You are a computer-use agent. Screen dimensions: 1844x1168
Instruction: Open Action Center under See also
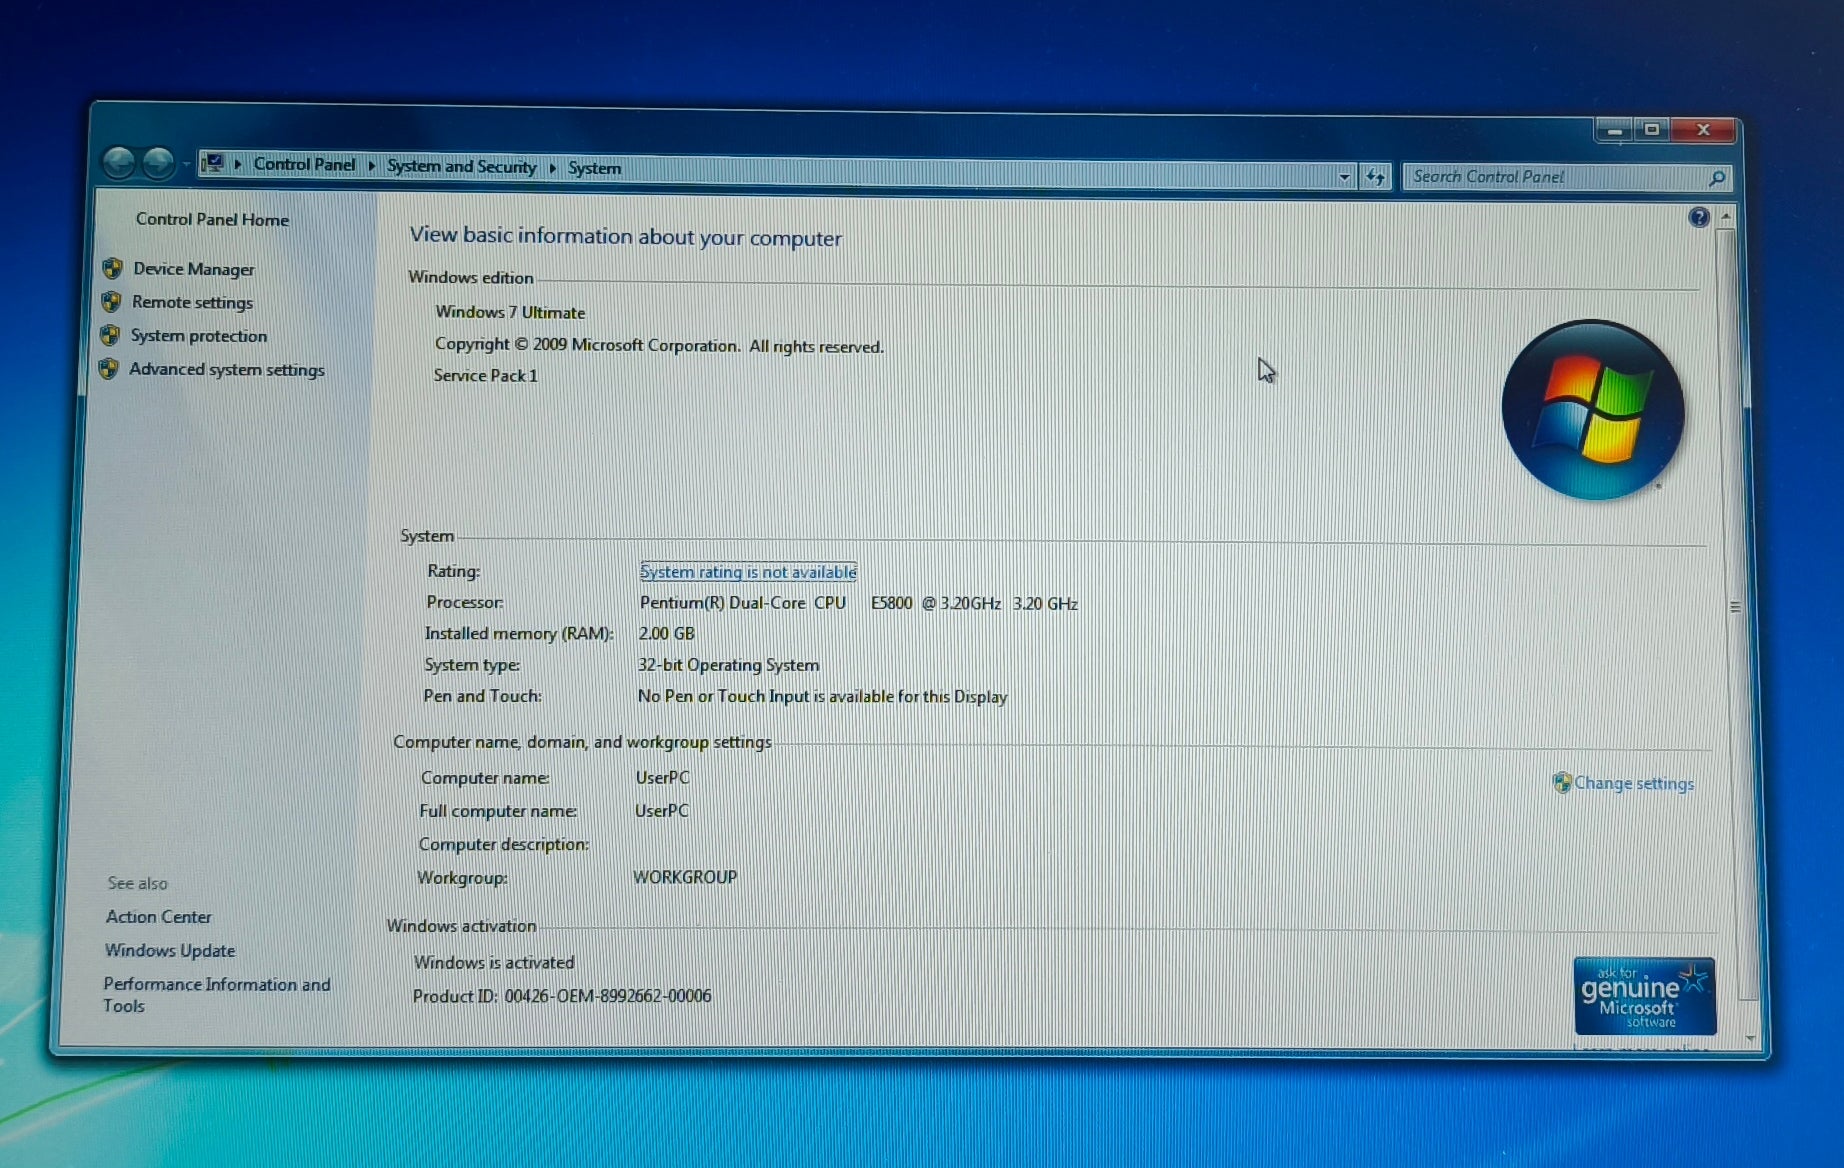158,917
